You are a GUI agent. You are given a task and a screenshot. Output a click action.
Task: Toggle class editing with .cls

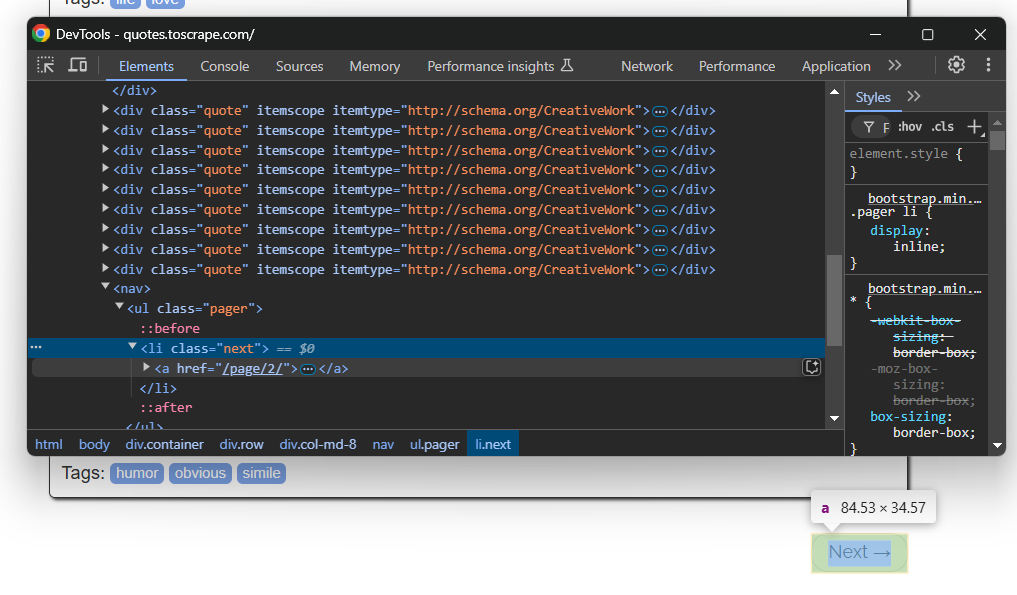(x=941, y=126)
